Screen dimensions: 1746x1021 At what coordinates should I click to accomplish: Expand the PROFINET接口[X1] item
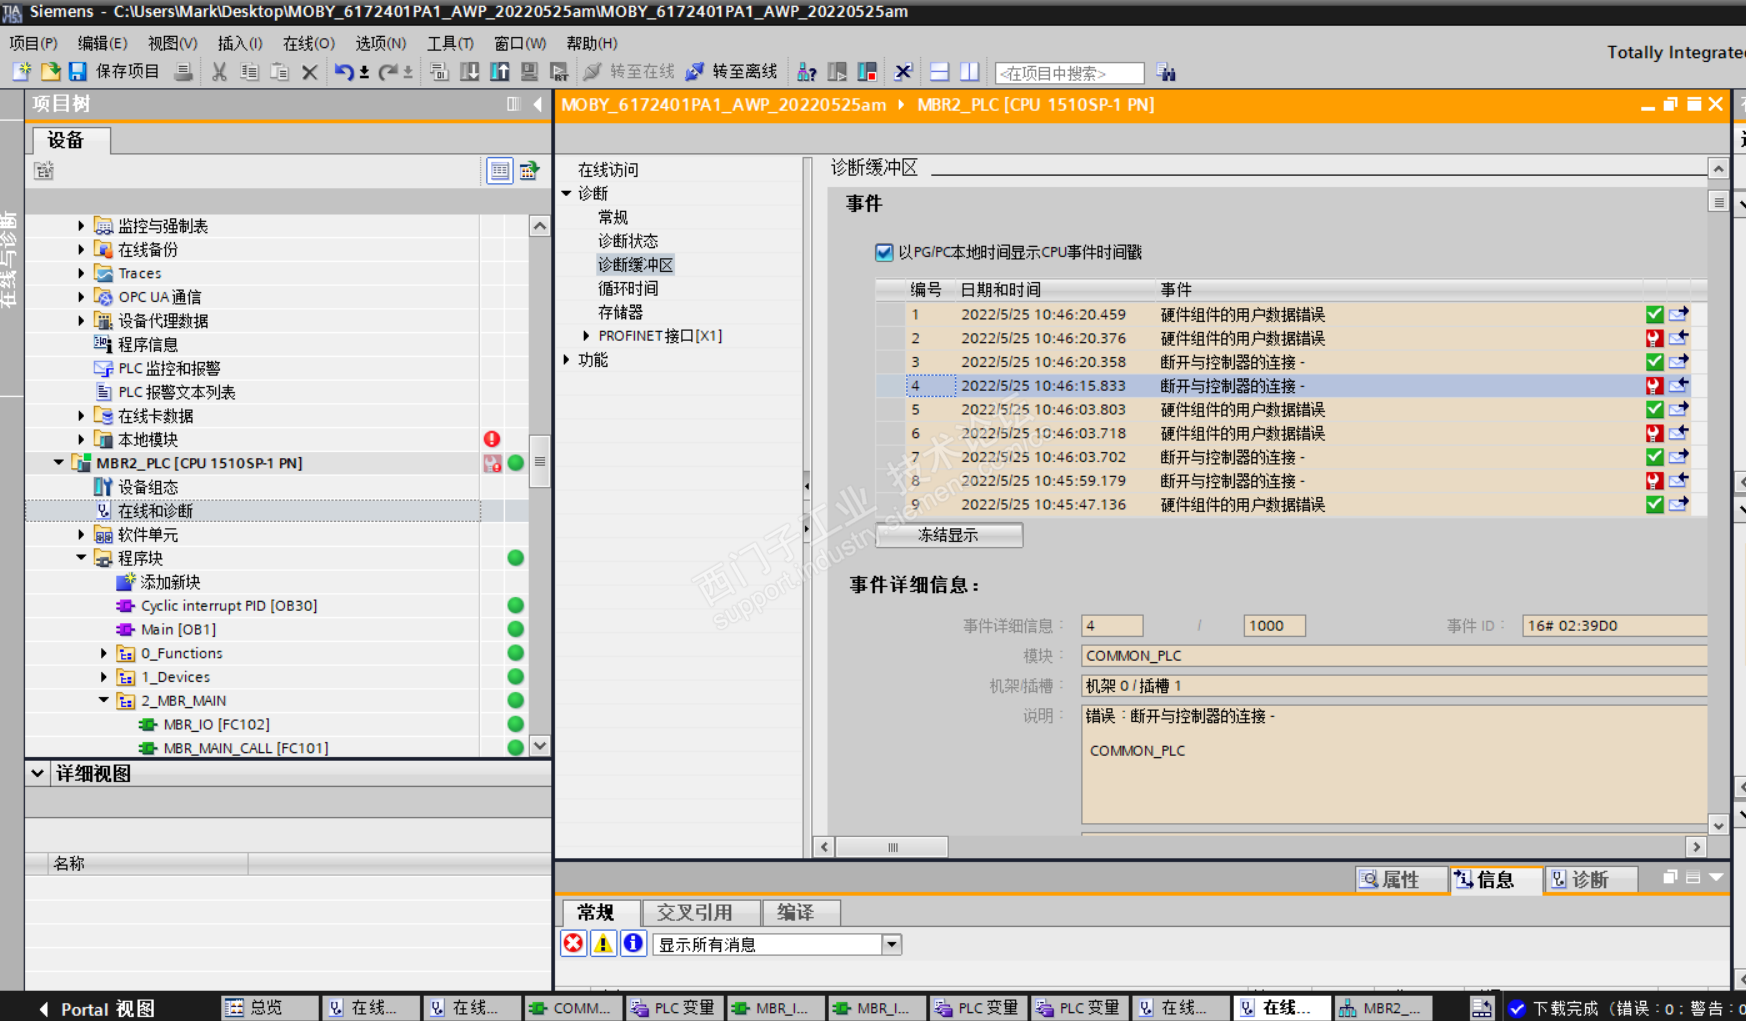(x=586, y=336)
